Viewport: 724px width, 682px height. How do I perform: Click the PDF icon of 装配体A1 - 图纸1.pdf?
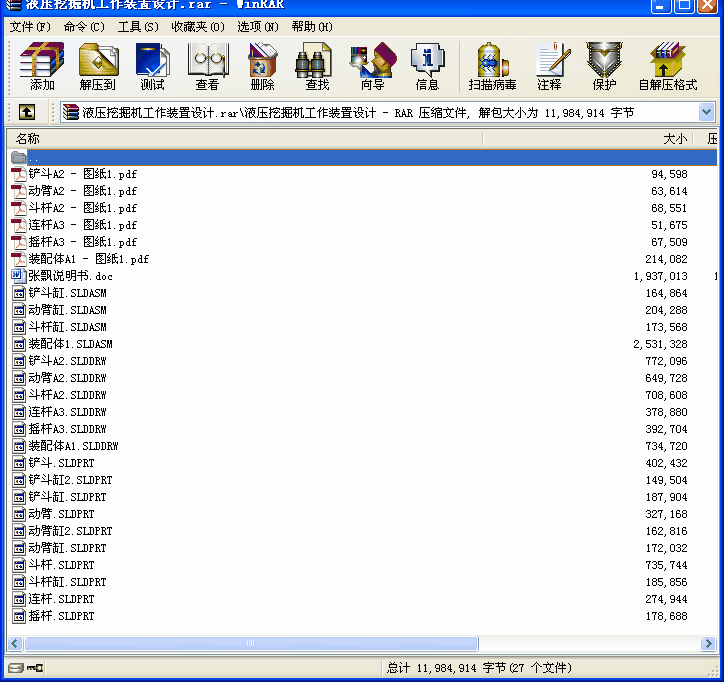(x=18, y=259)
